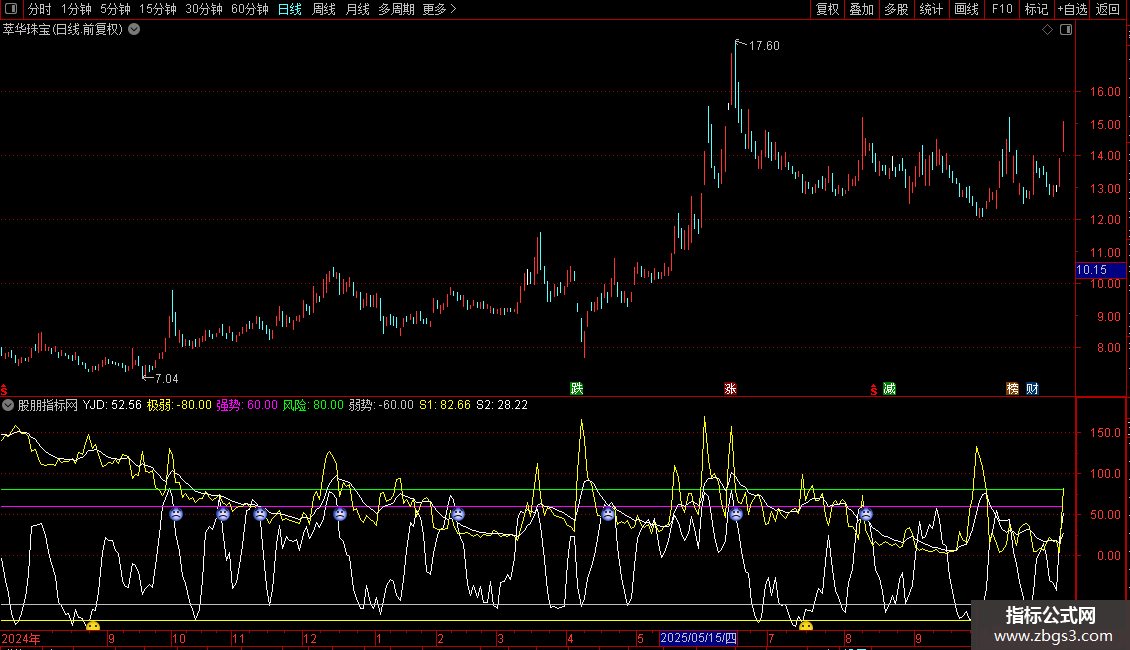Click the red 涨 event marker
Image resolution: width=1130 pixels, height=650 pixels.
(x=730, y=388)
